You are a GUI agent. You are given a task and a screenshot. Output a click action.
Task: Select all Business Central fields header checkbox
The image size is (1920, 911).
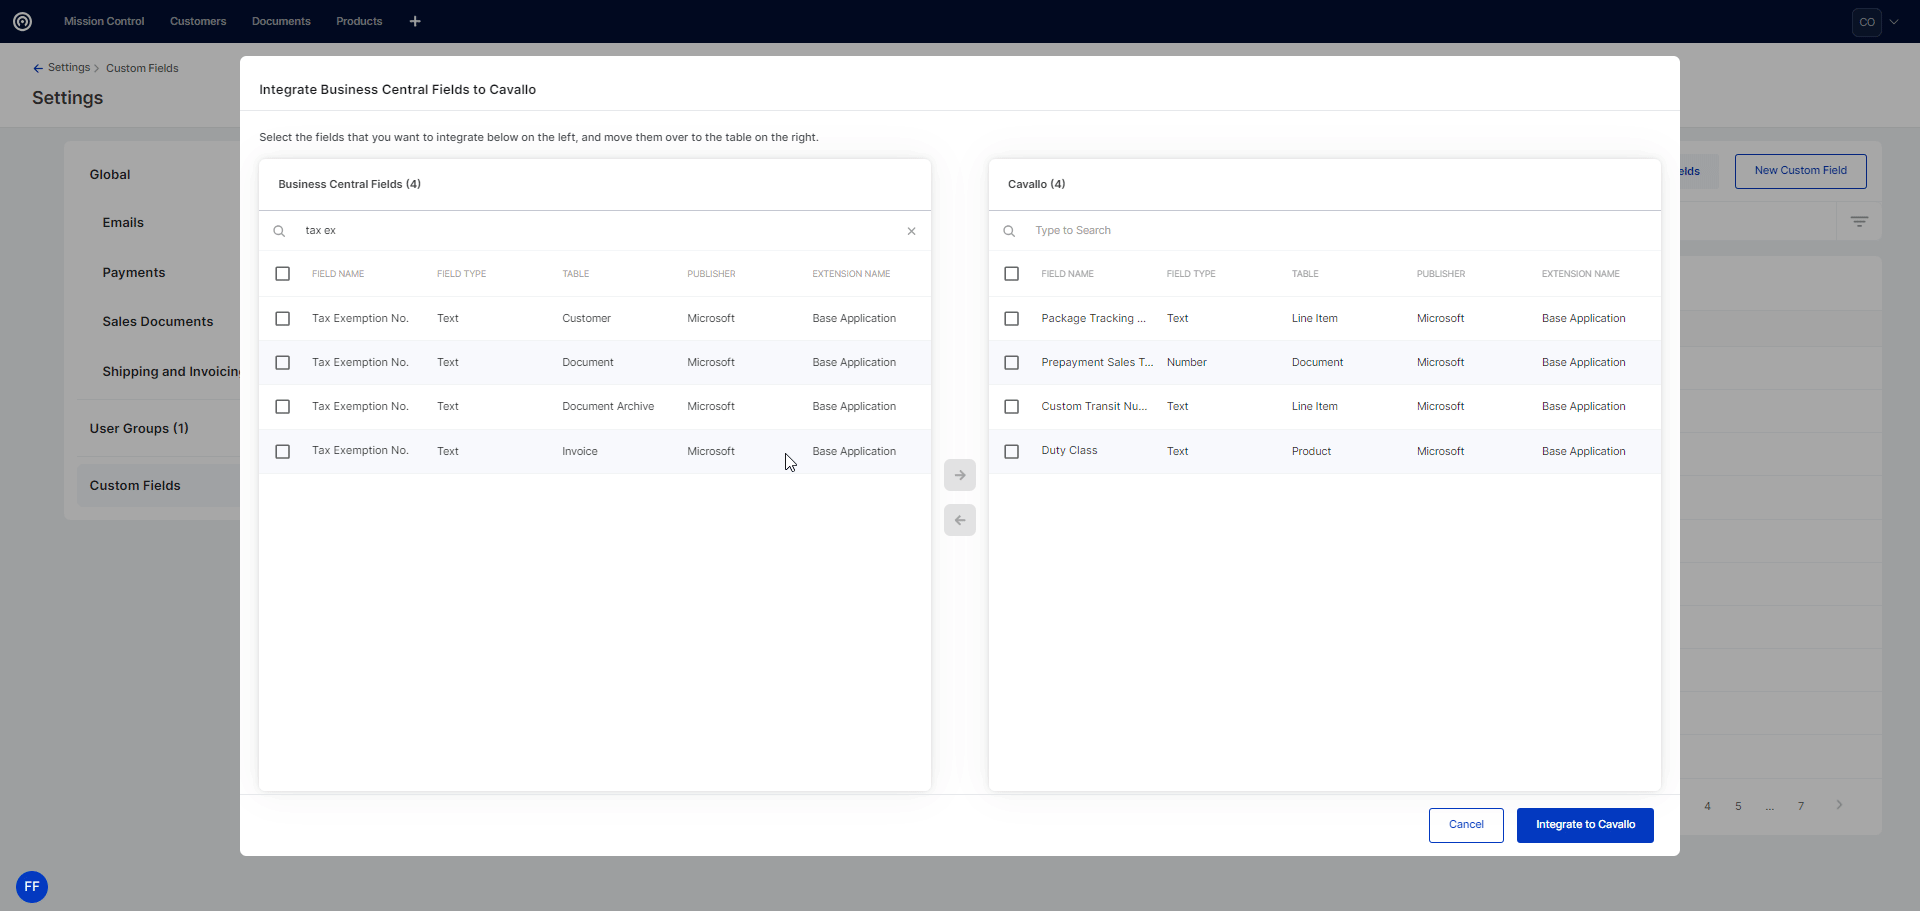point(283,274)
